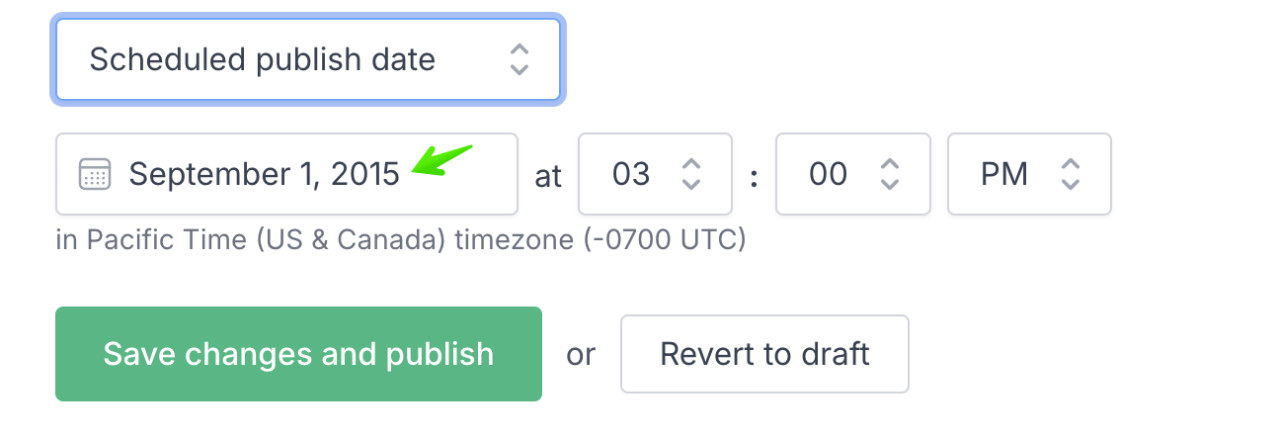Click the chevrons on the publish date selector
The width and height of the screenshot is (1280, 440).
coord(518,59)
